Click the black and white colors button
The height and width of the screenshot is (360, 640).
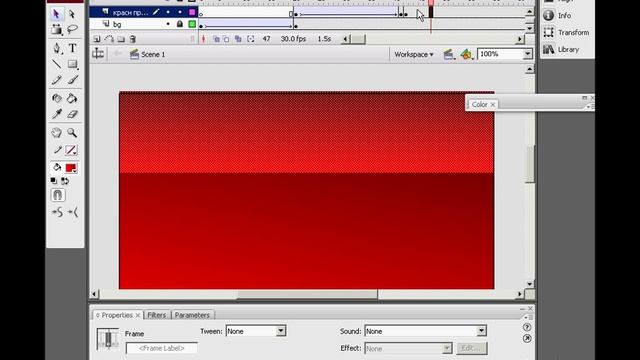tap(54, 181)
